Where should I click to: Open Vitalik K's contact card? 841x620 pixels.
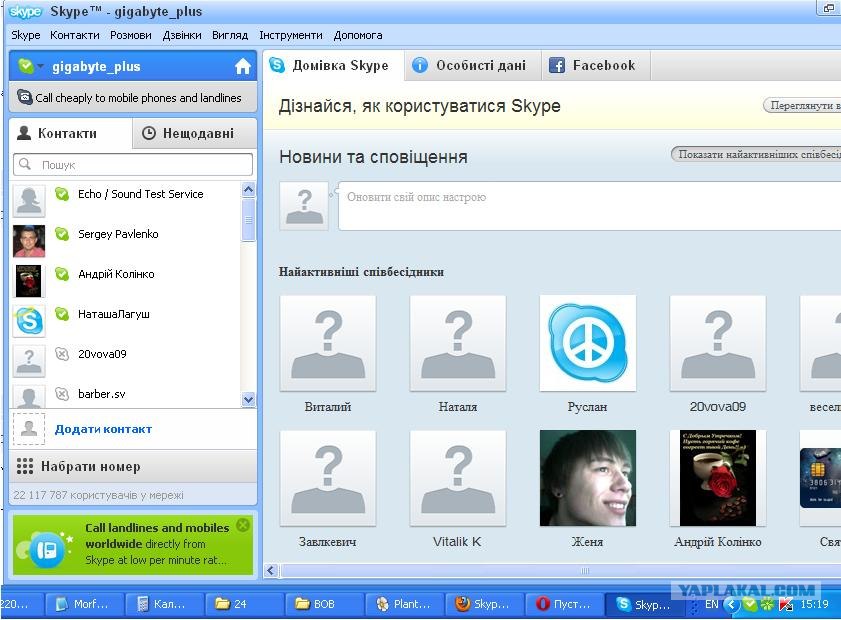458,478
